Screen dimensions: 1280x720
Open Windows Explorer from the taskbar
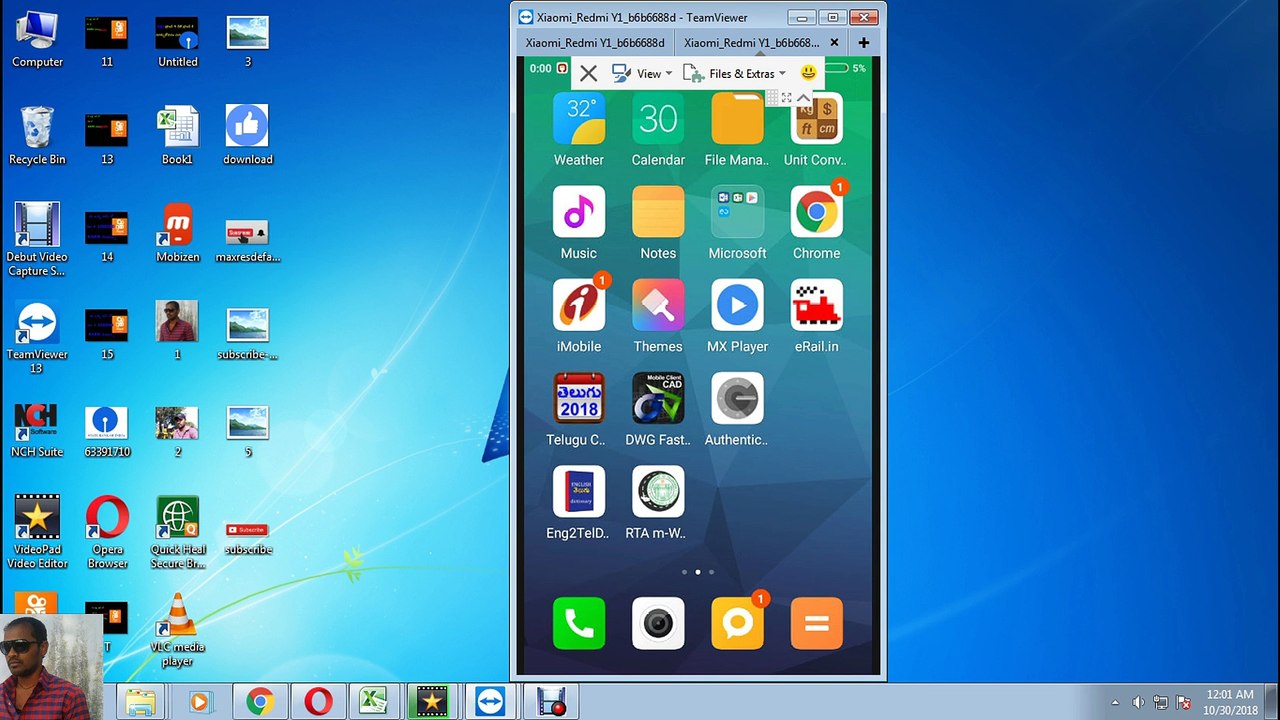point(141,702)
